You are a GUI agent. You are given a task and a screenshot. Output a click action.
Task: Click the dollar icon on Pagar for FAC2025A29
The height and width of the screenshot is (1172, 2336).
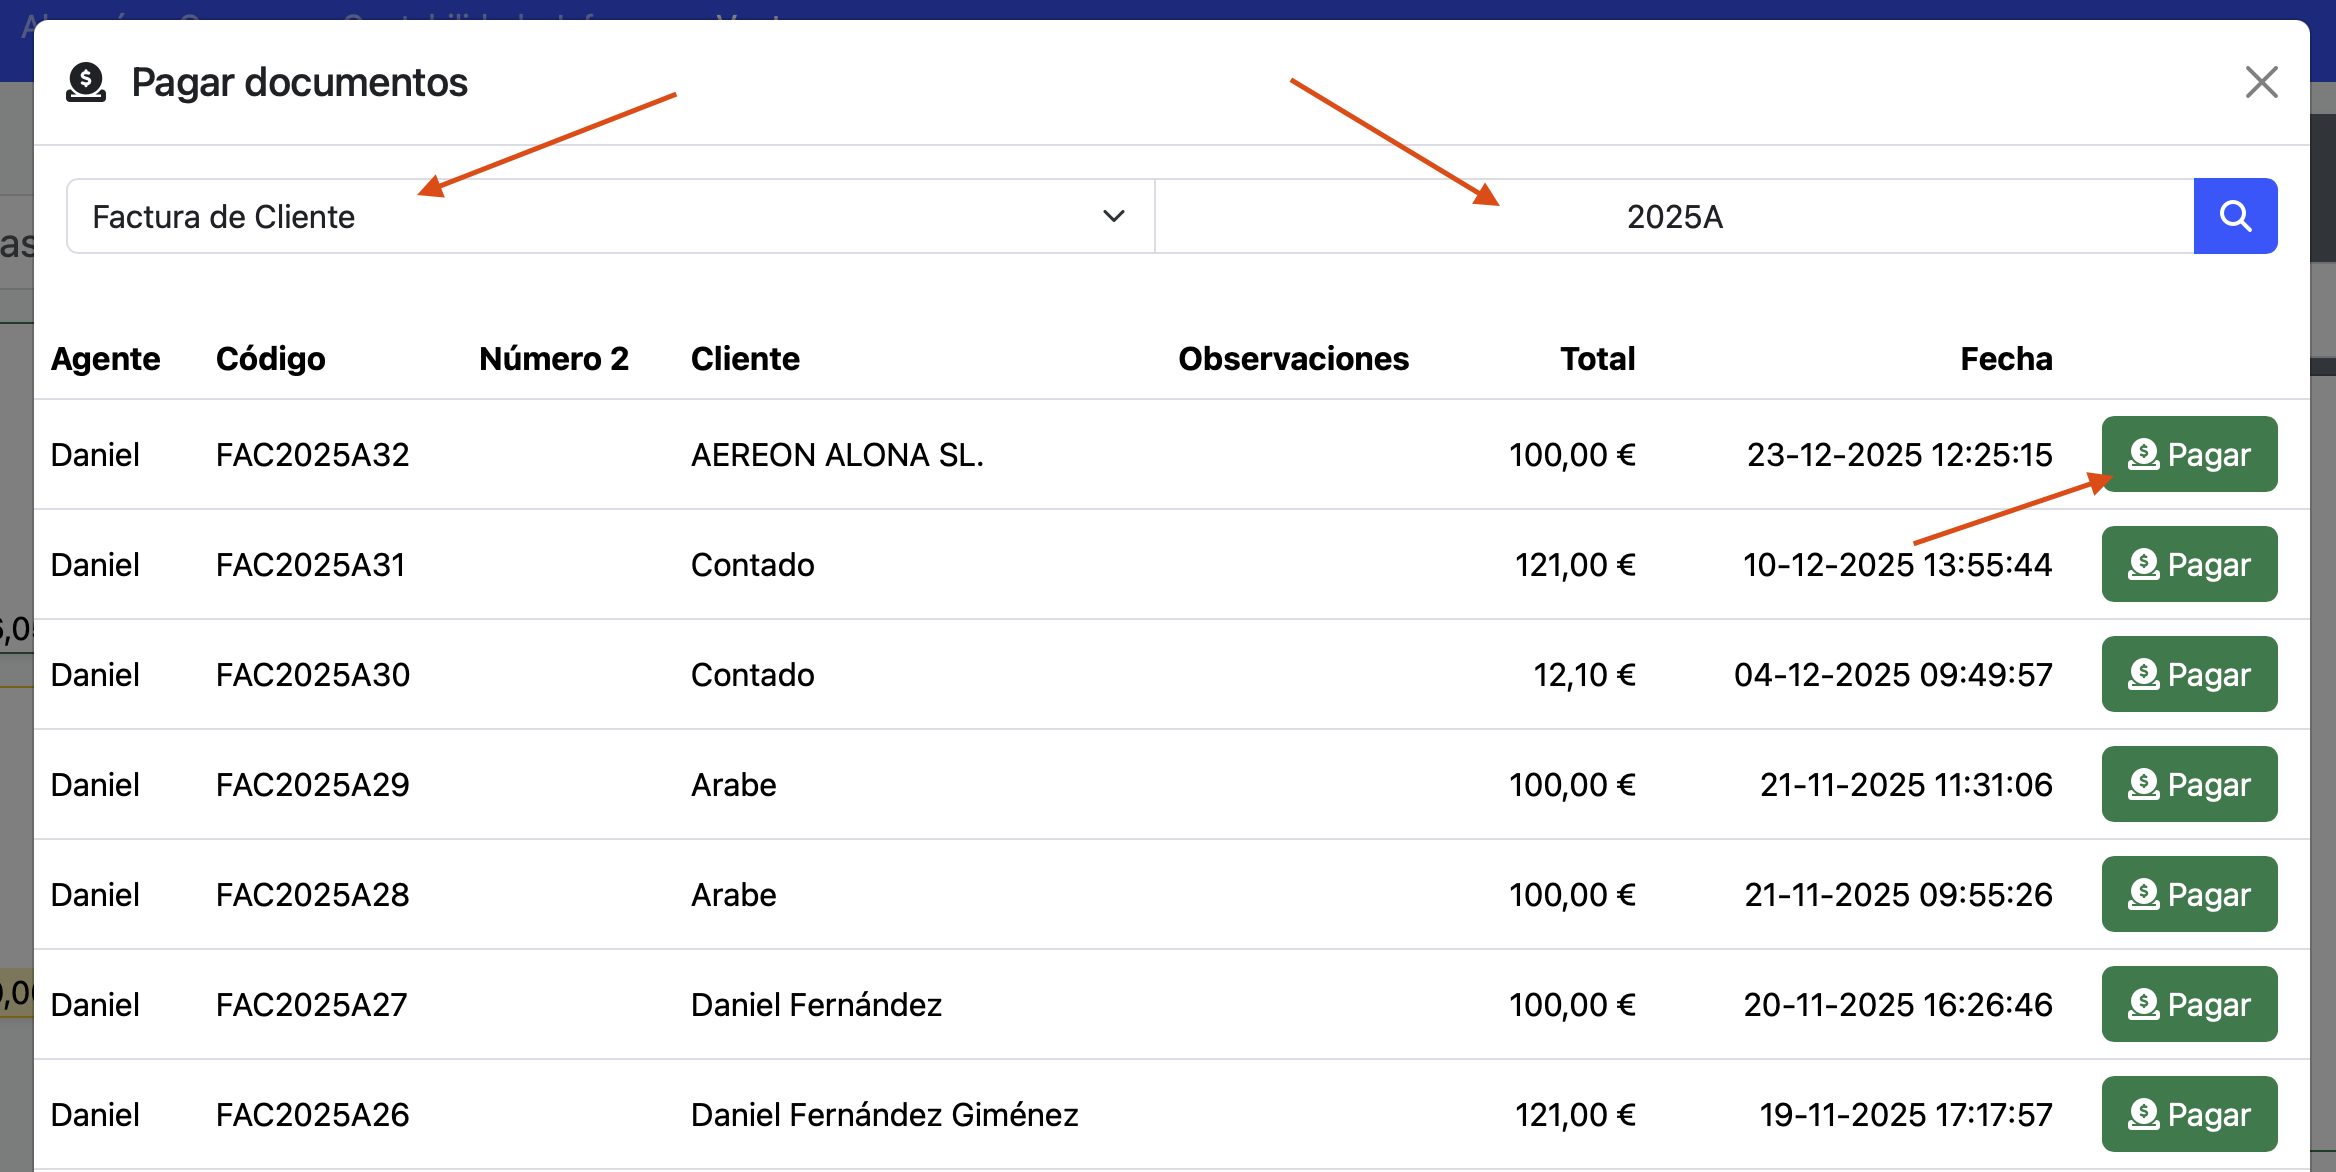click(x=2143, y=784)
